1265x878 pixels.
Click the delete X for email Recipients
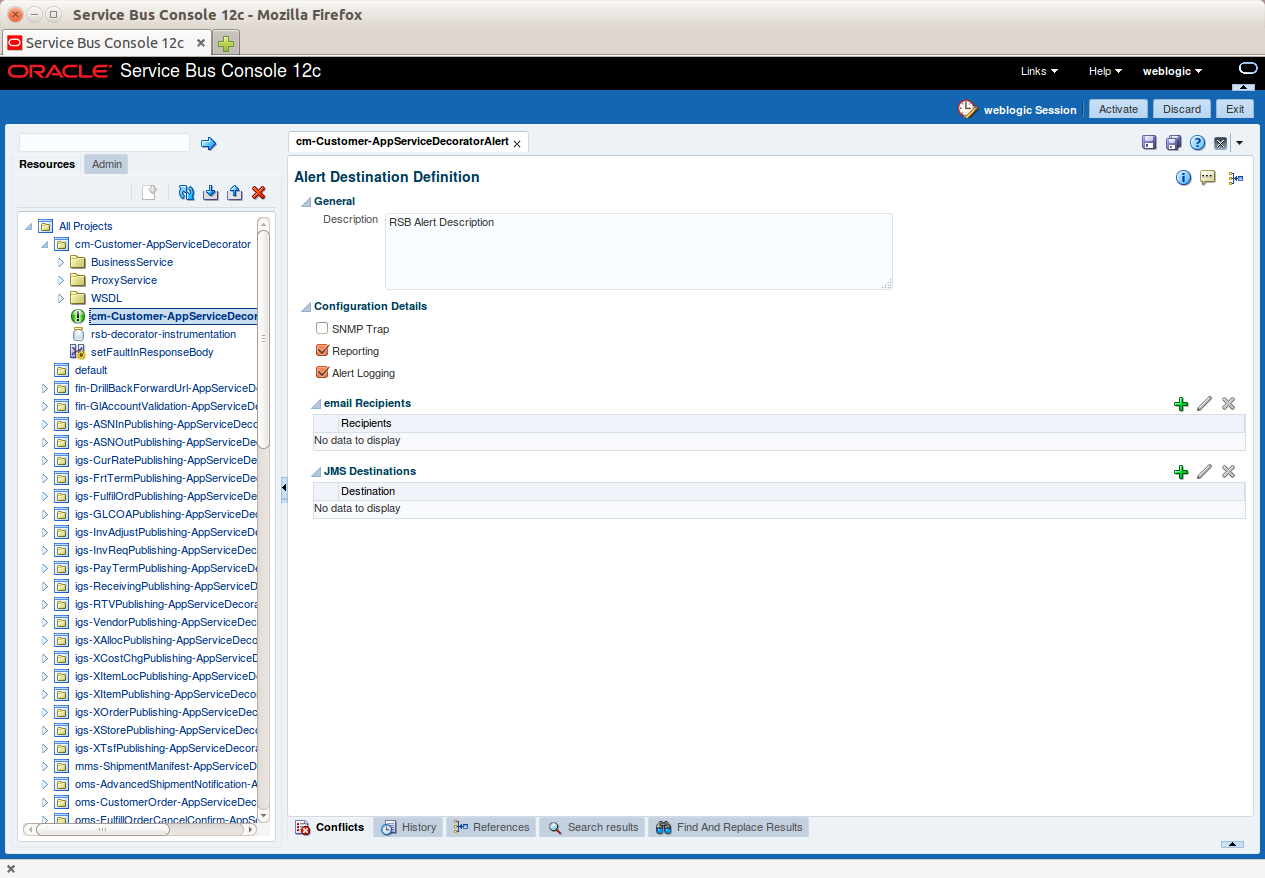[1229, 404]
